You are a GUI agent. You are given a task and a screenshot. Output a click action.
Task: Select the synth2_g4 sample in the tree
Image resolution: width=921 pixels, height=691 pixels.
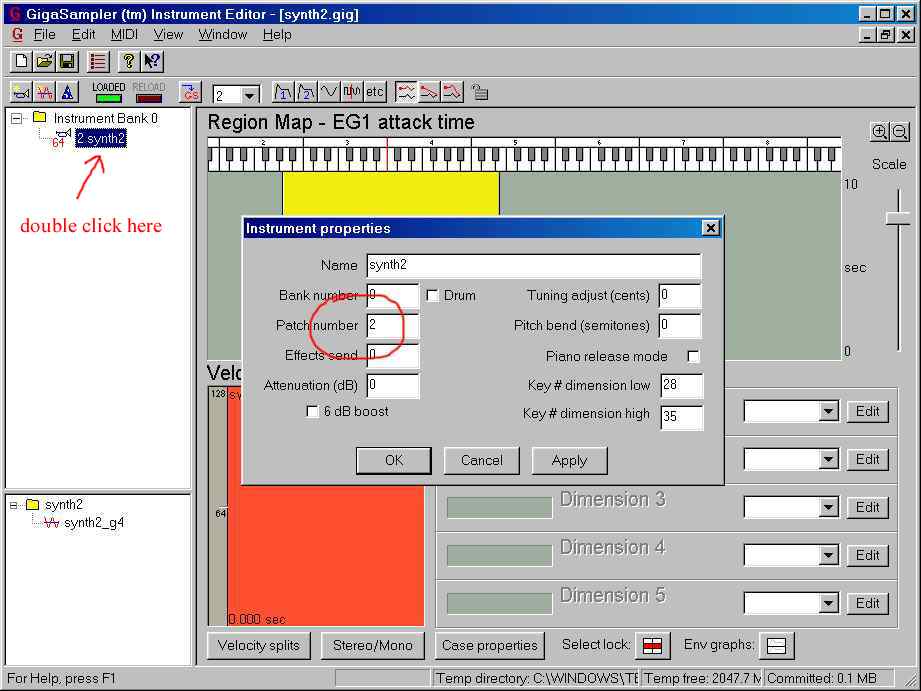(94, 523)
